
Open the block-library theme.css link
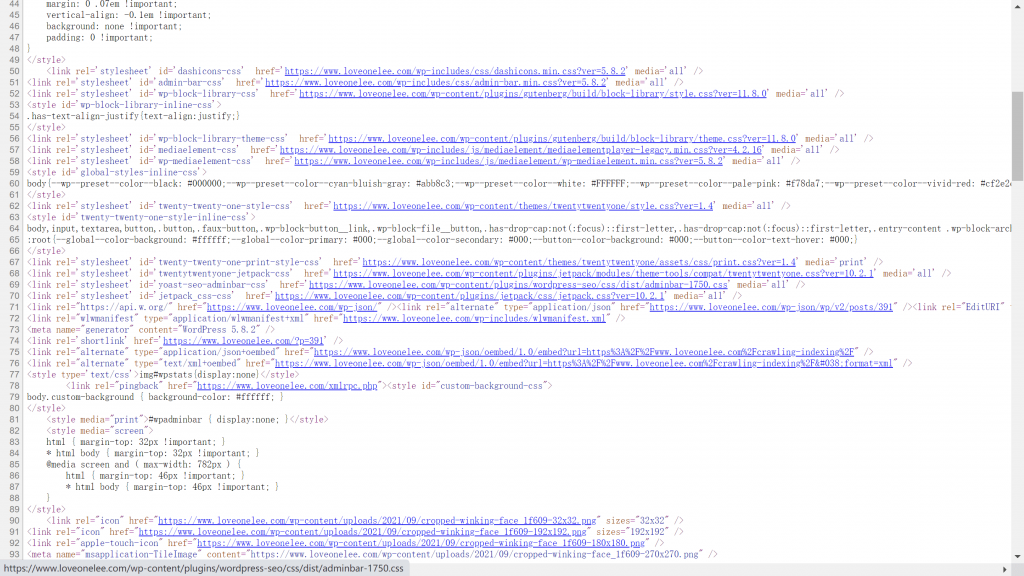[x=562, y=138]
